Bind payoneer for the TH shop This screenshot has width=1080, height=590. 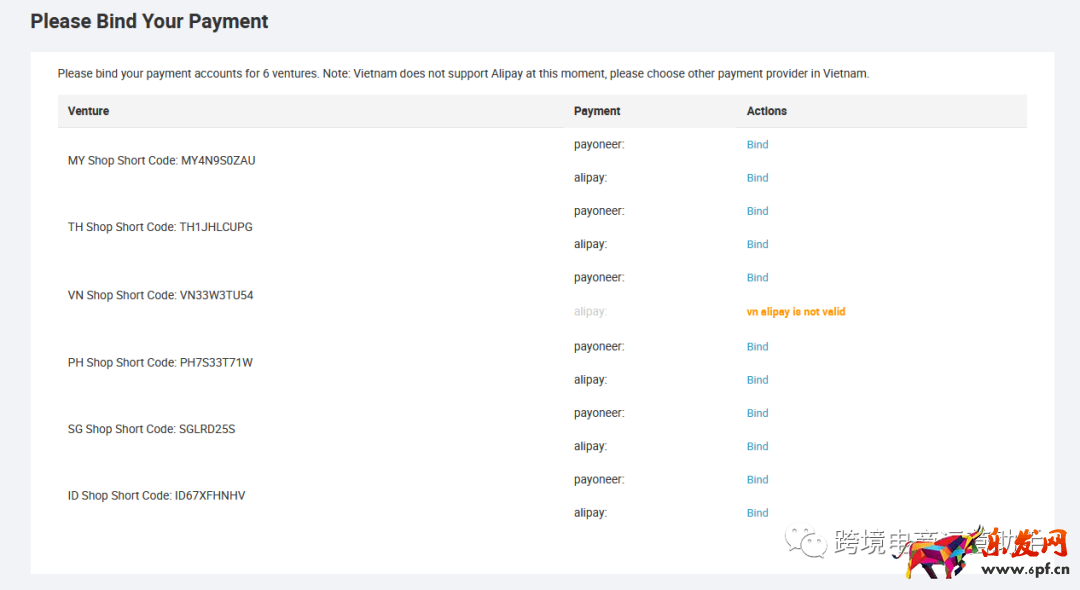757,211
